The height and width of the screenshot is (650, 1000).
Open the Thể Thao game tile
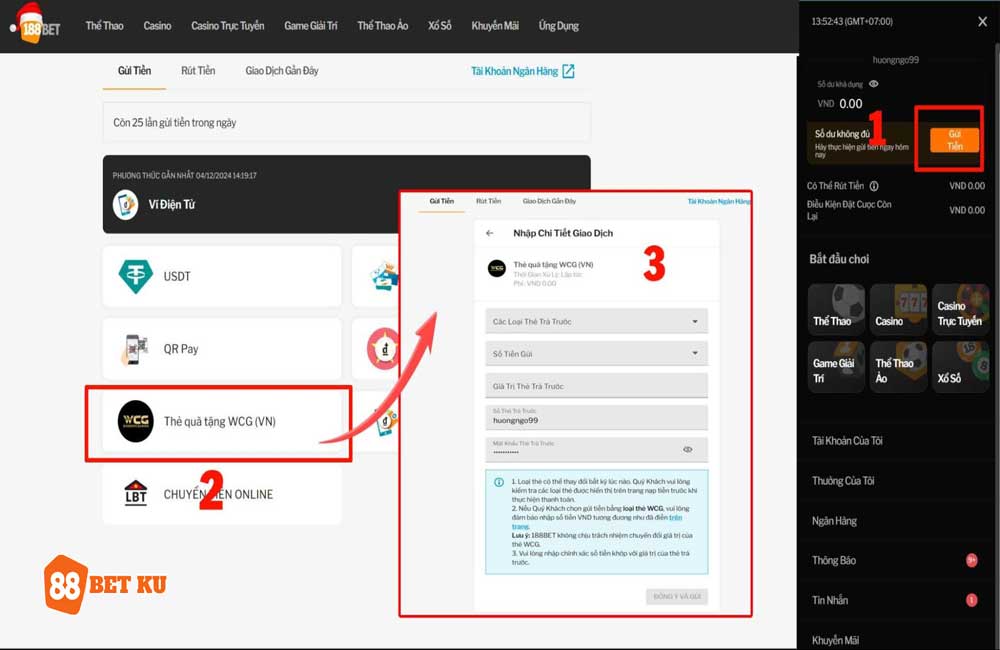point(836,309)
